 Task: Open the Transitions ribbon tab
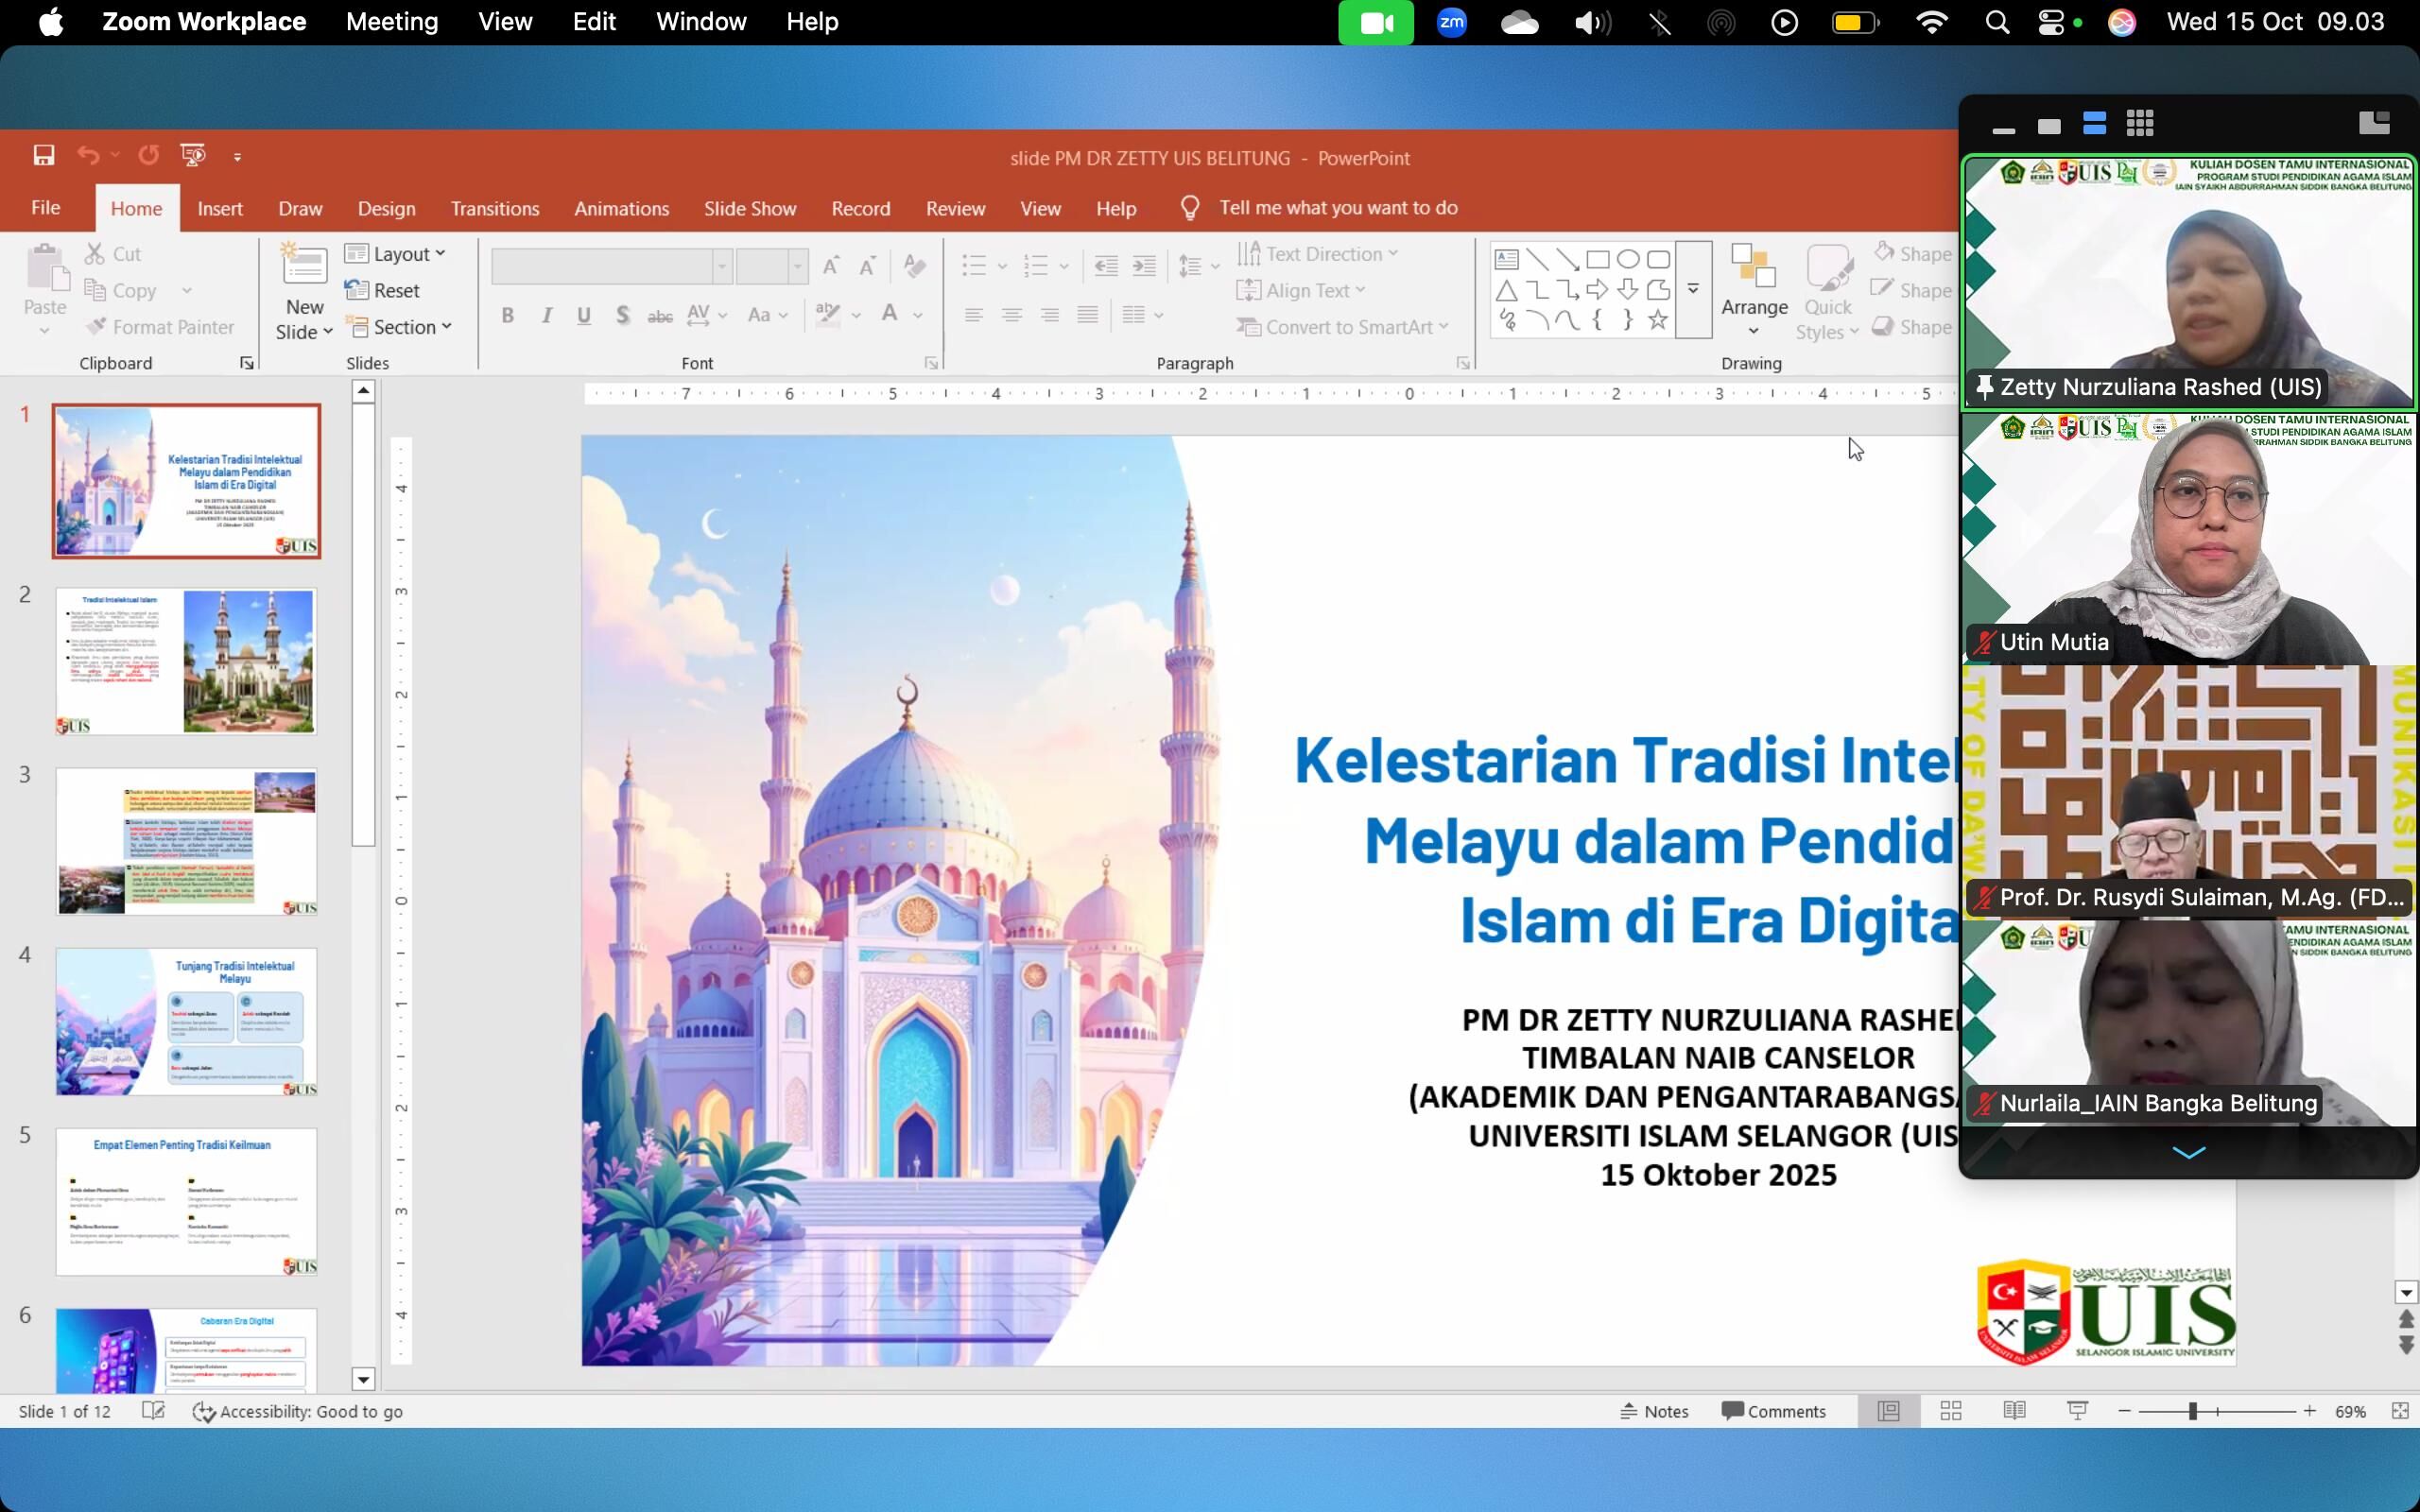(495, 208)
